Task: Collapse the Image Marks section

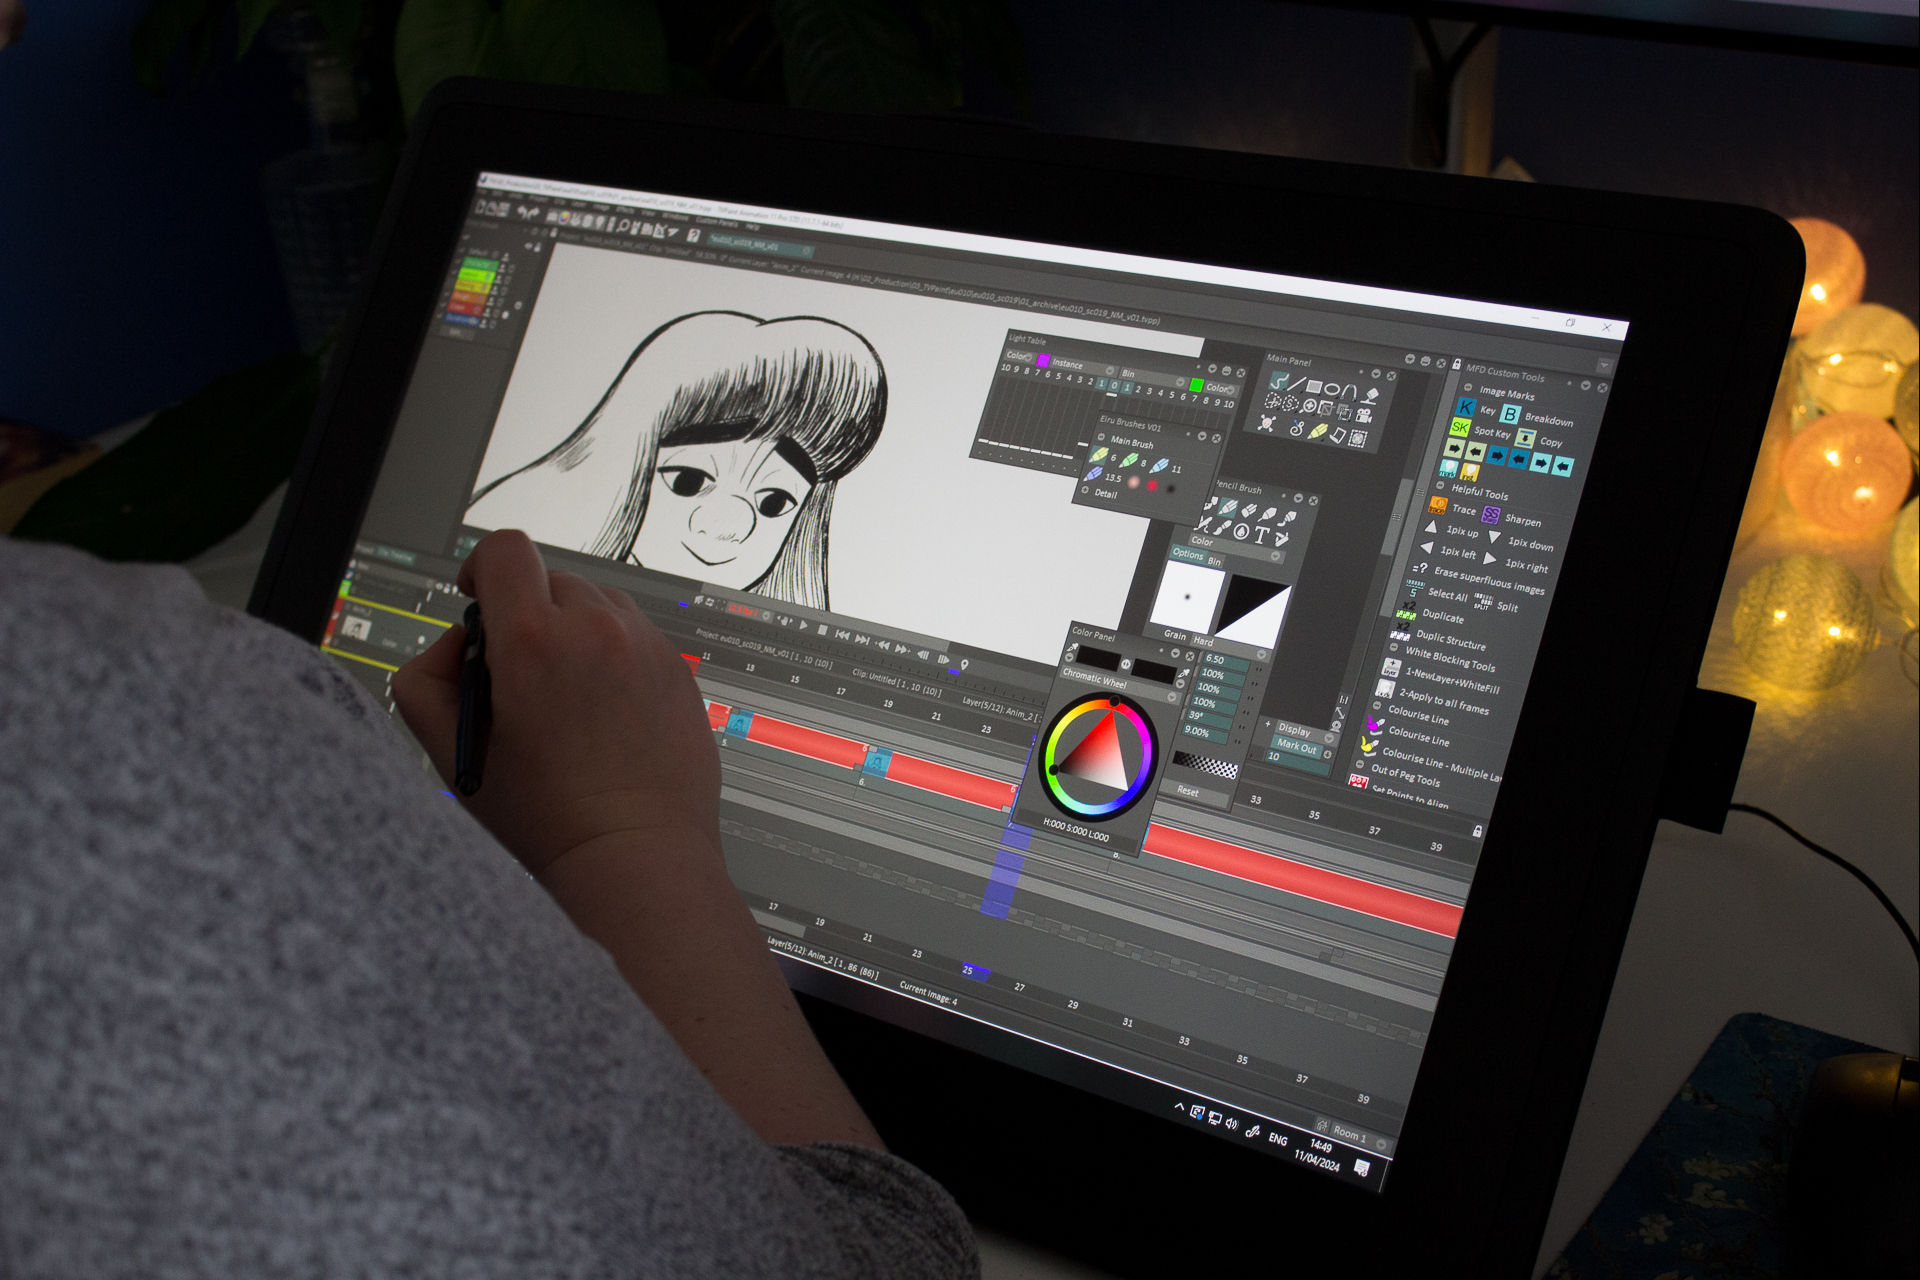Action: point(1468,388)
